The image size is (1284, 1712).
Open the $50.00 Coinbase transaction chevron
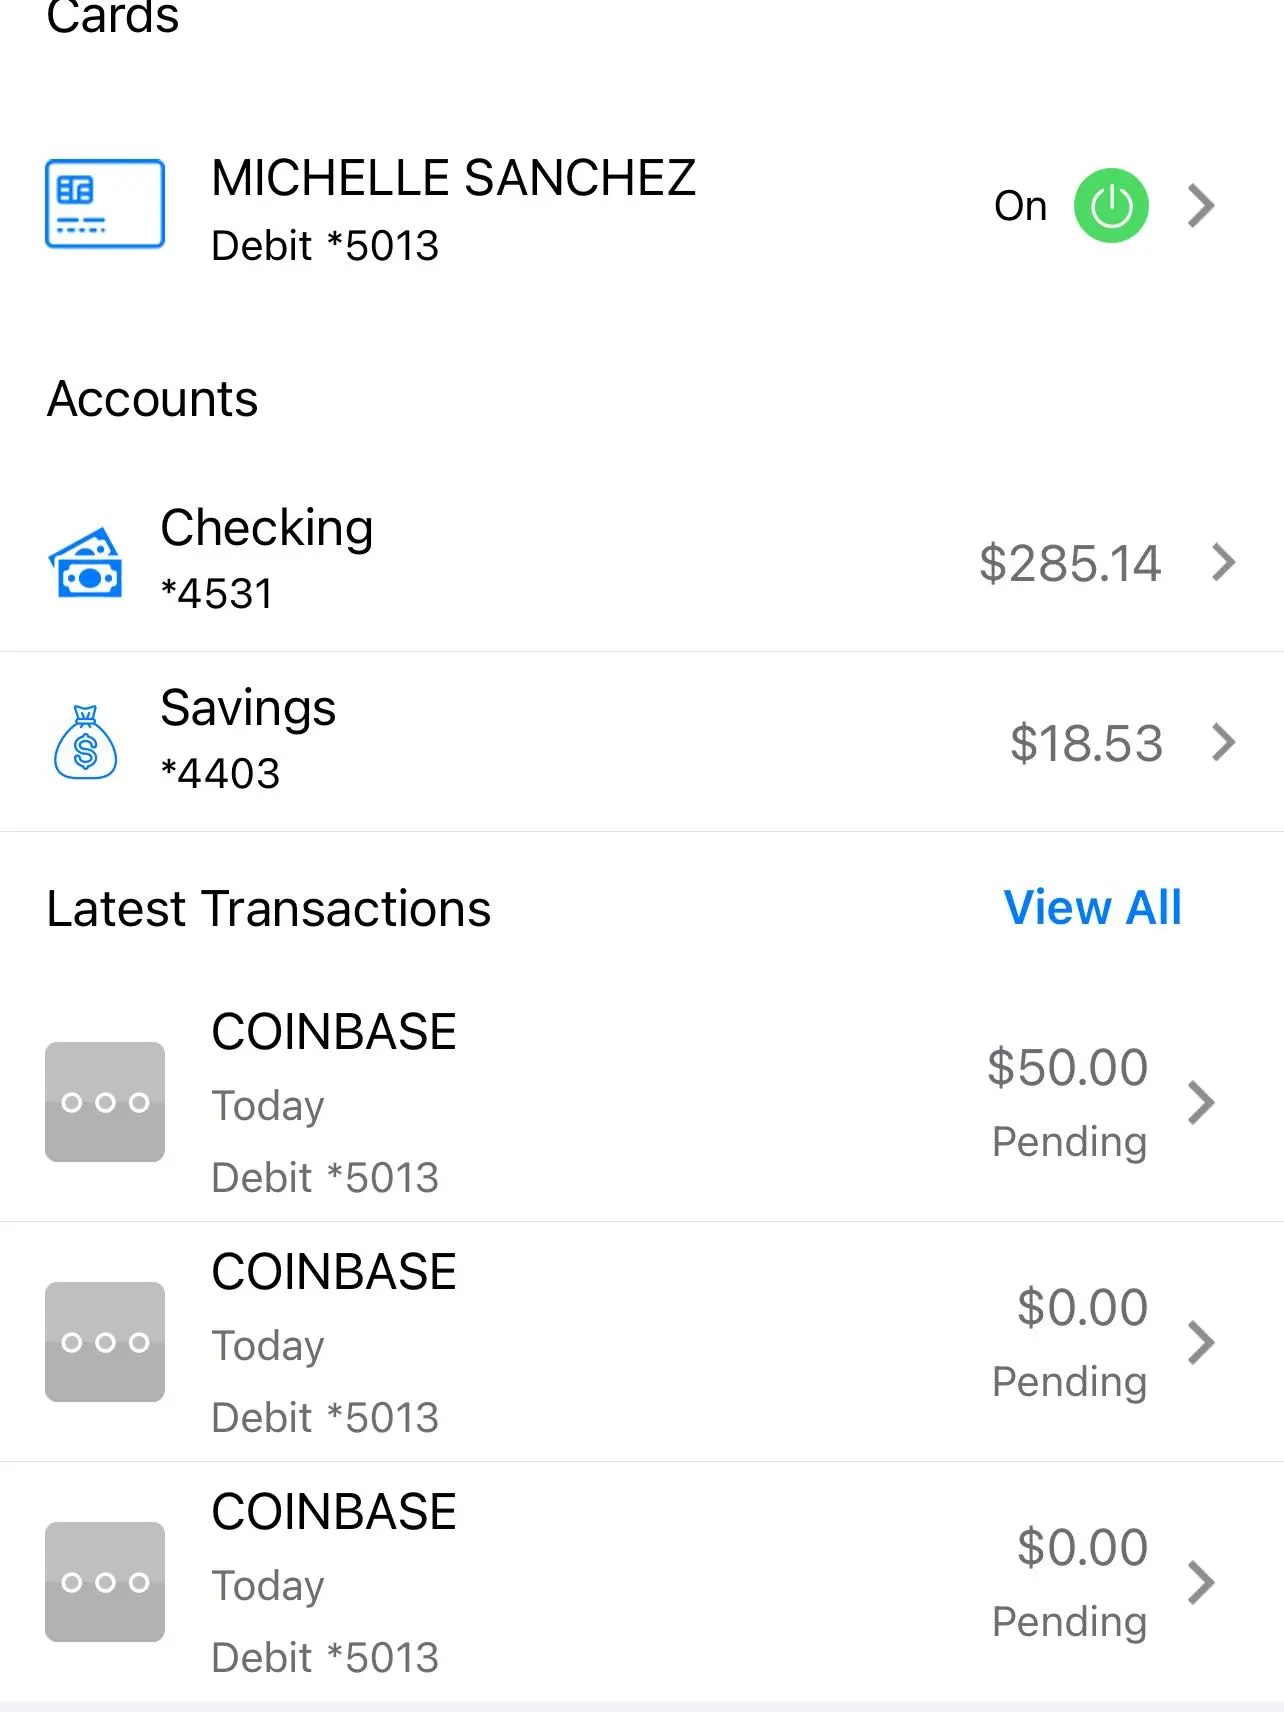click(1201, 1103)
